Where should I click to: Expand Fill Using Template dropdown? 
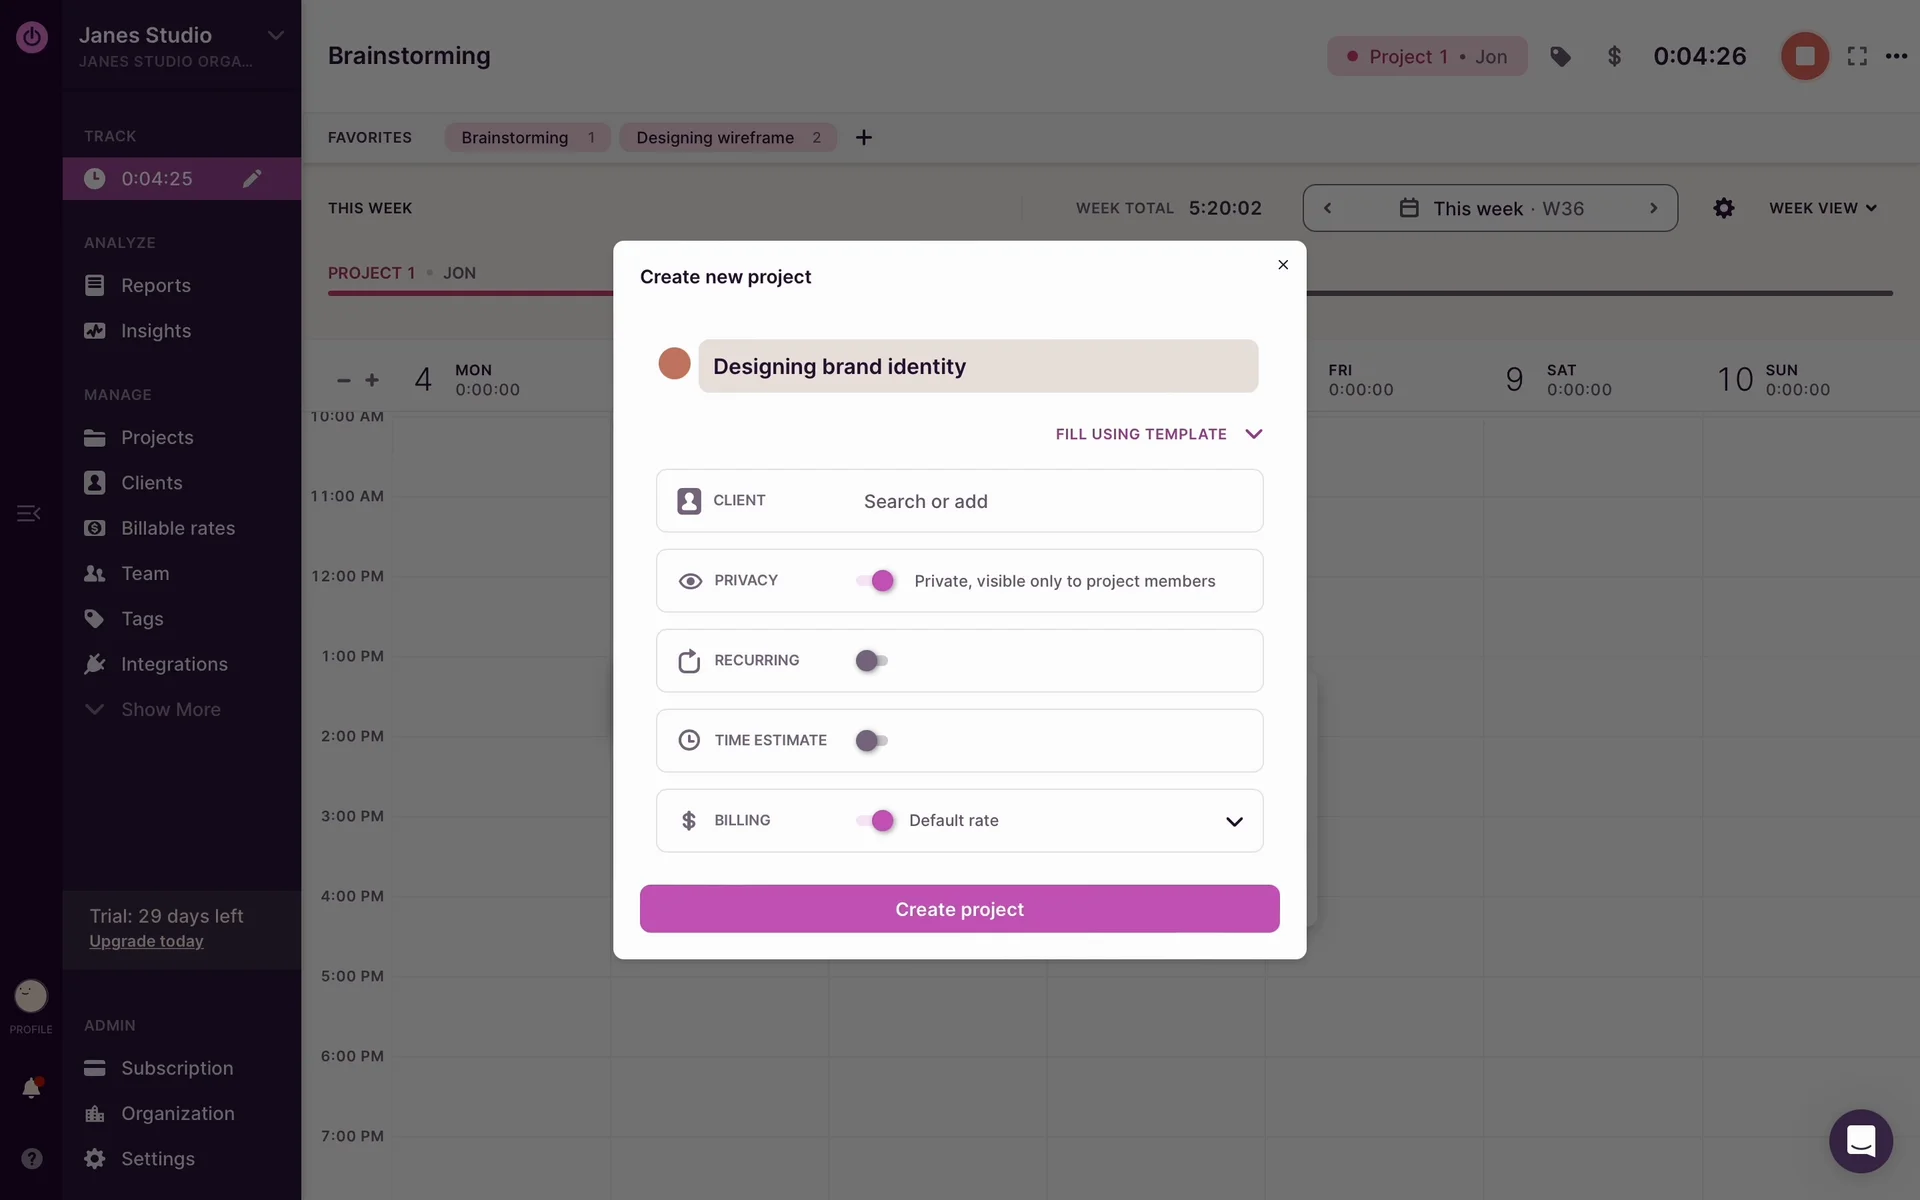click(x=1158, y=434)
